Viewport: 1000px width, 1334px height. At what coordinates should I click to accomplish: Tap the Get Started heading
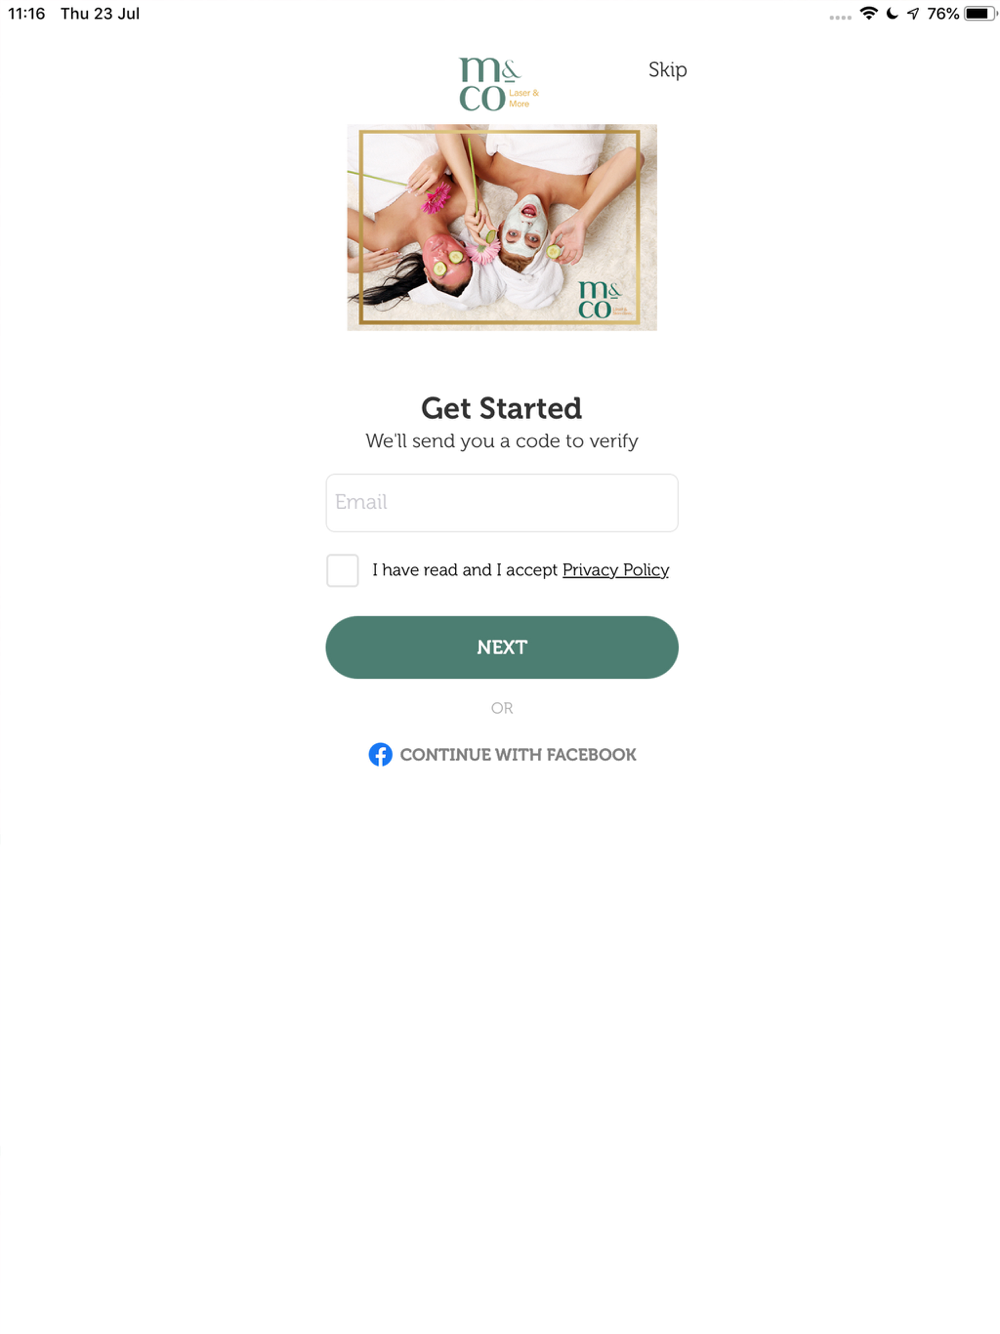[502, 408]
